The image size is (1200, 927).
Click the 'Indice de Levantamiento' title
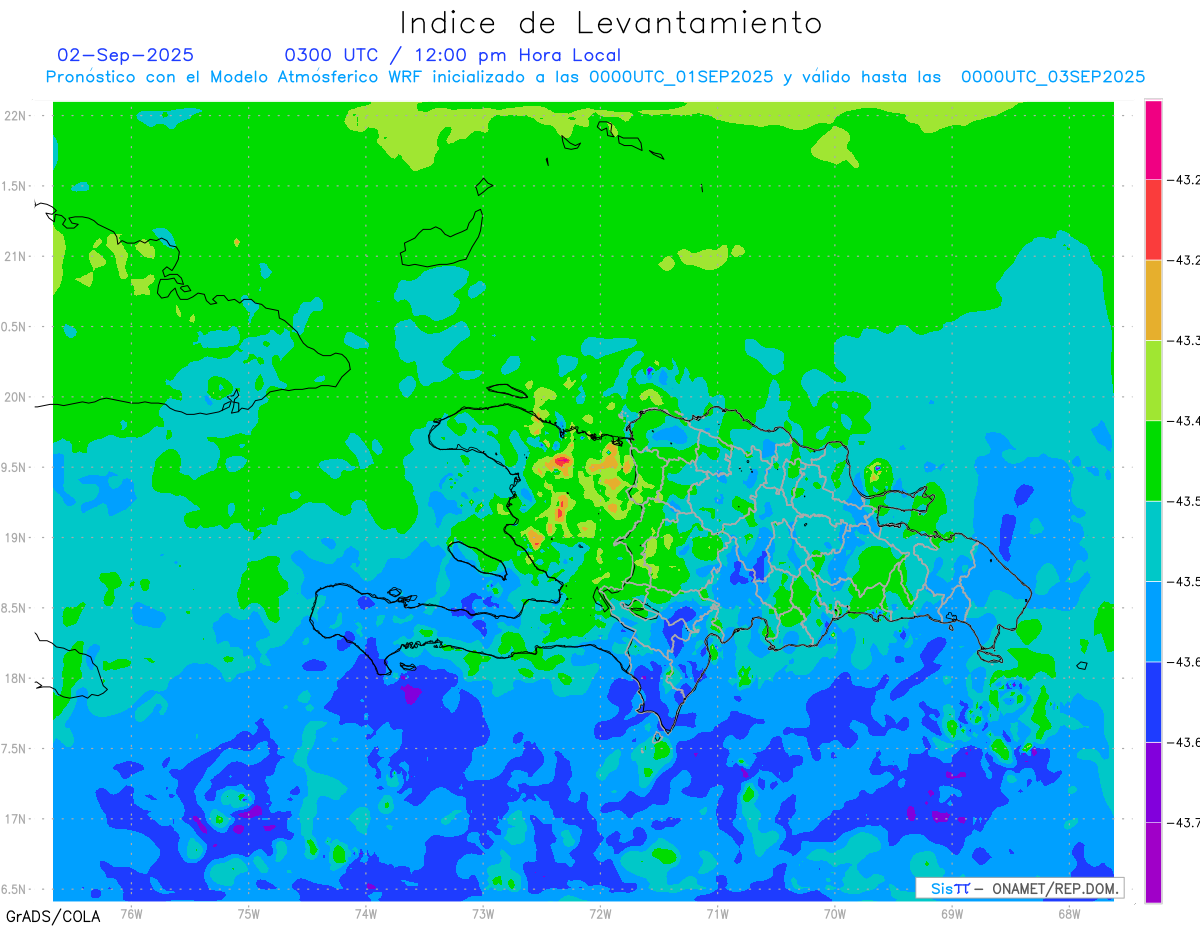pyautogui.click(x=611, y=22)
